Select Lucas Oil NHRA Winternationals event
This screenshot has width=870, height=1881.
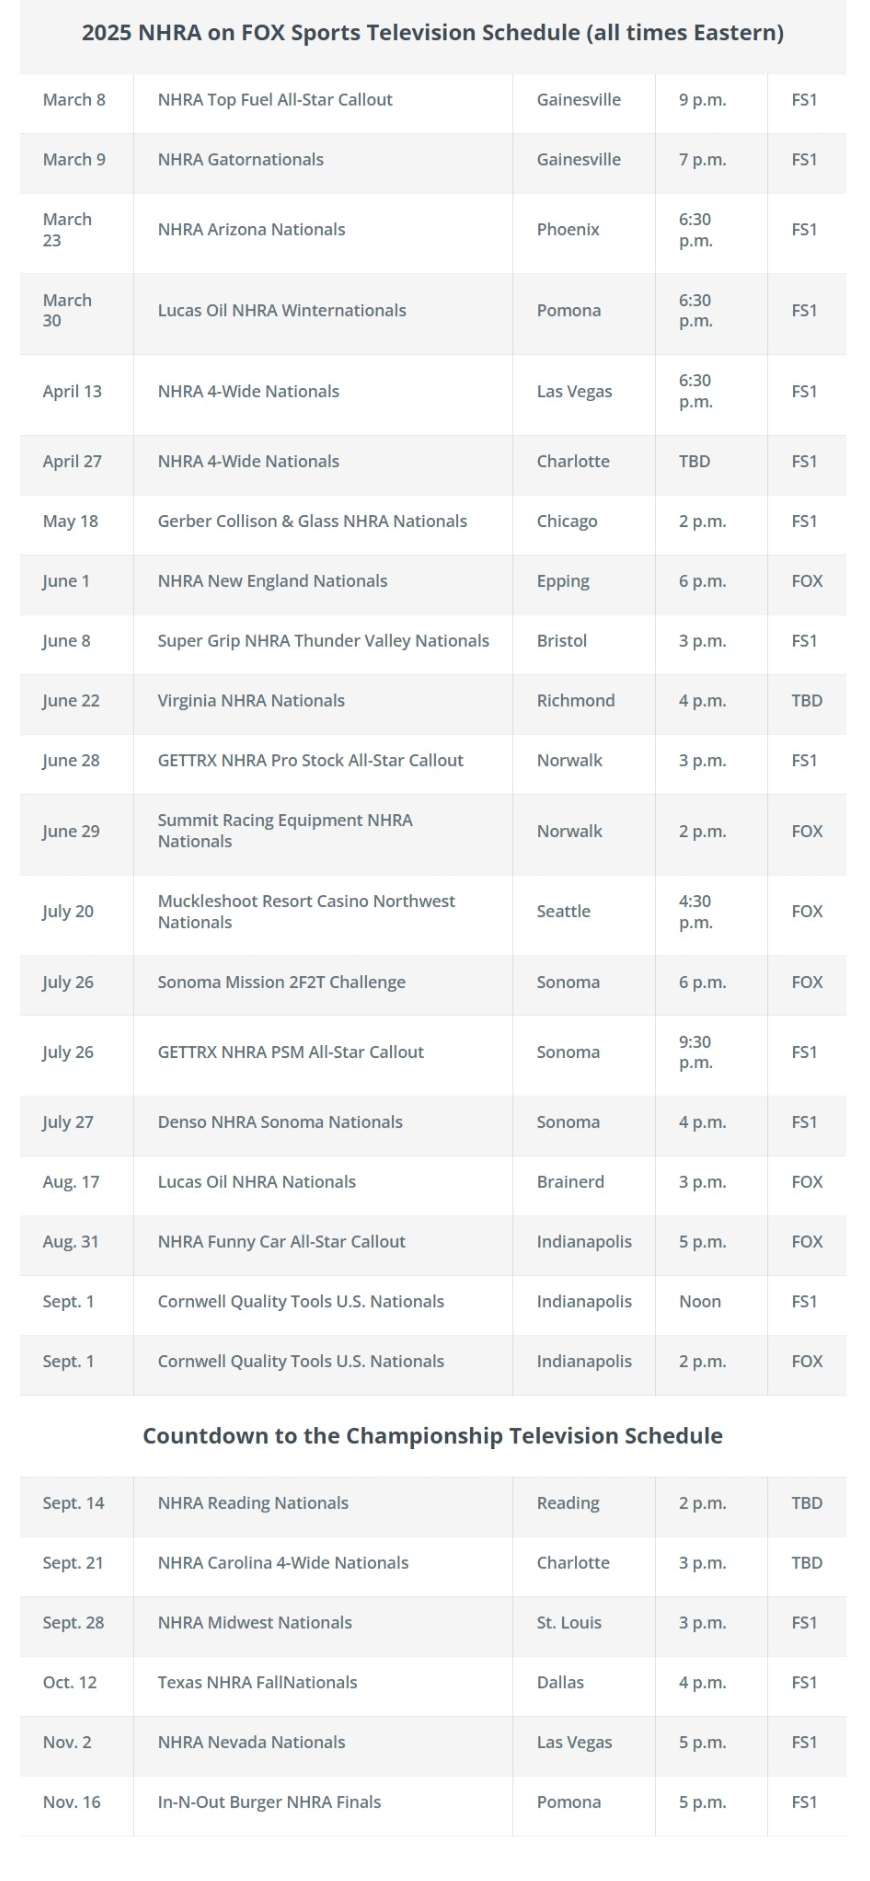[x=282, y=311]
